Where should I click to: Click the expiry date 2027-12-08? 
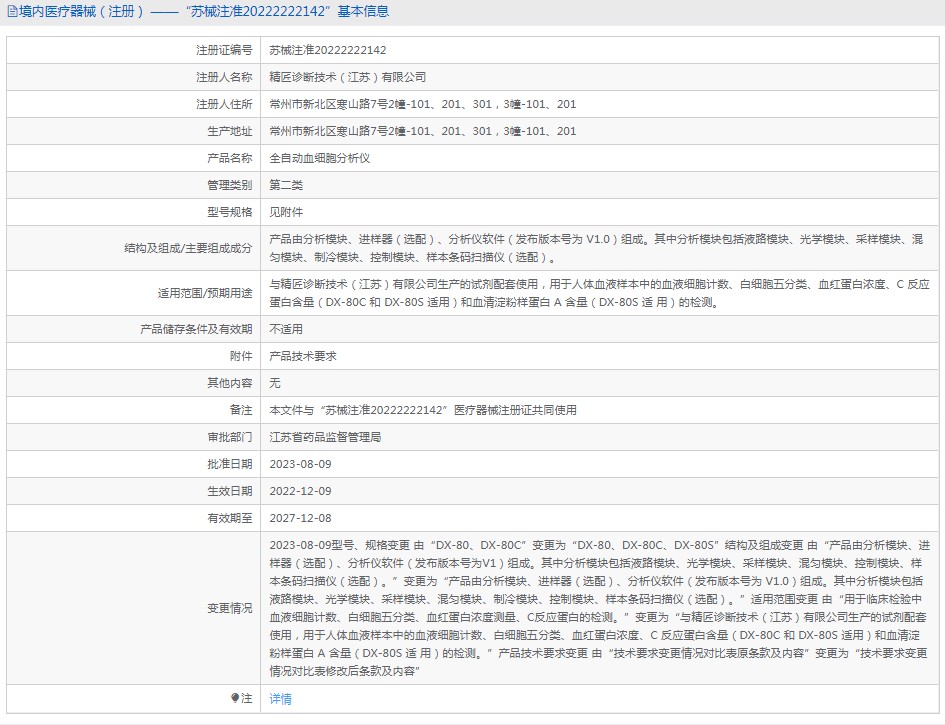click(x=300, y=518)
